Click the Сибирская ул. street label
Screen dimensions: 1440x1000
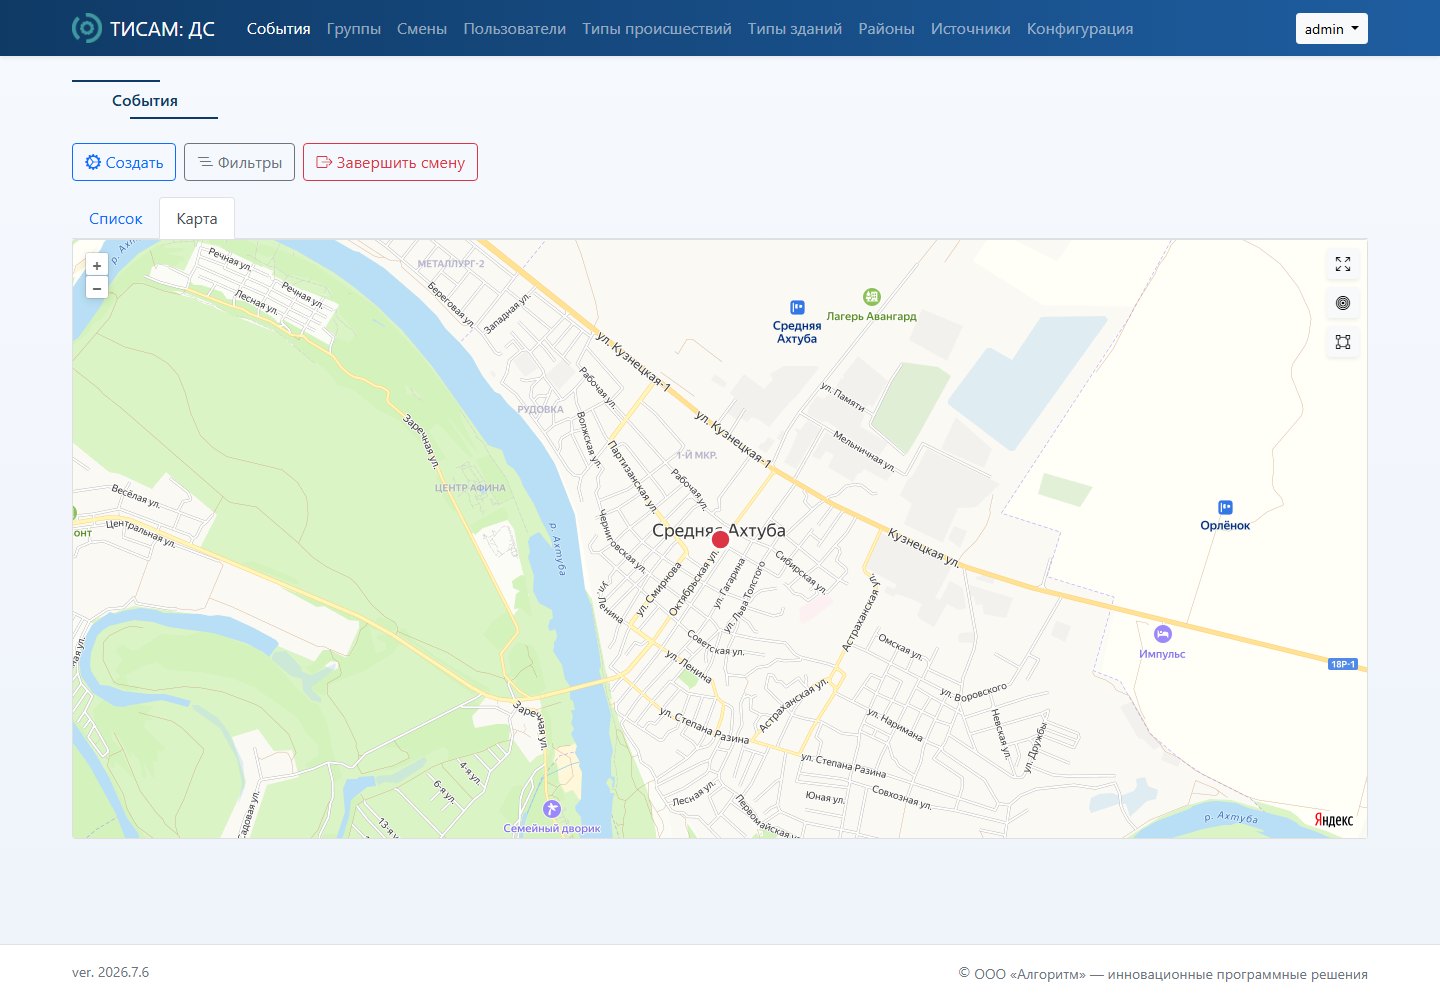point(801,573)
